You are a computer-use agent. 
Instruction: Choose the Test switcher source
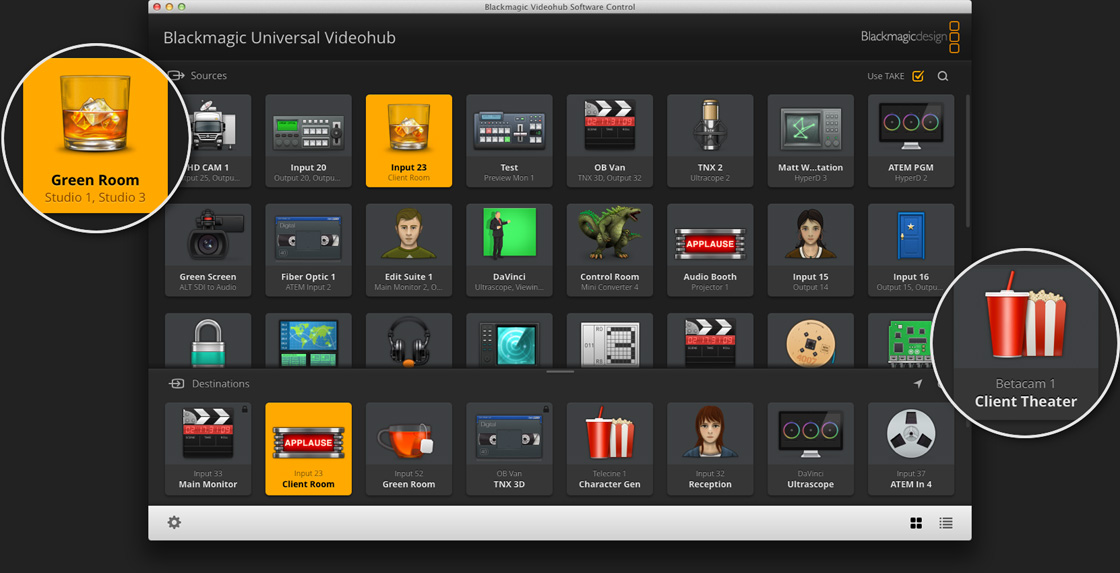point(509,141)
